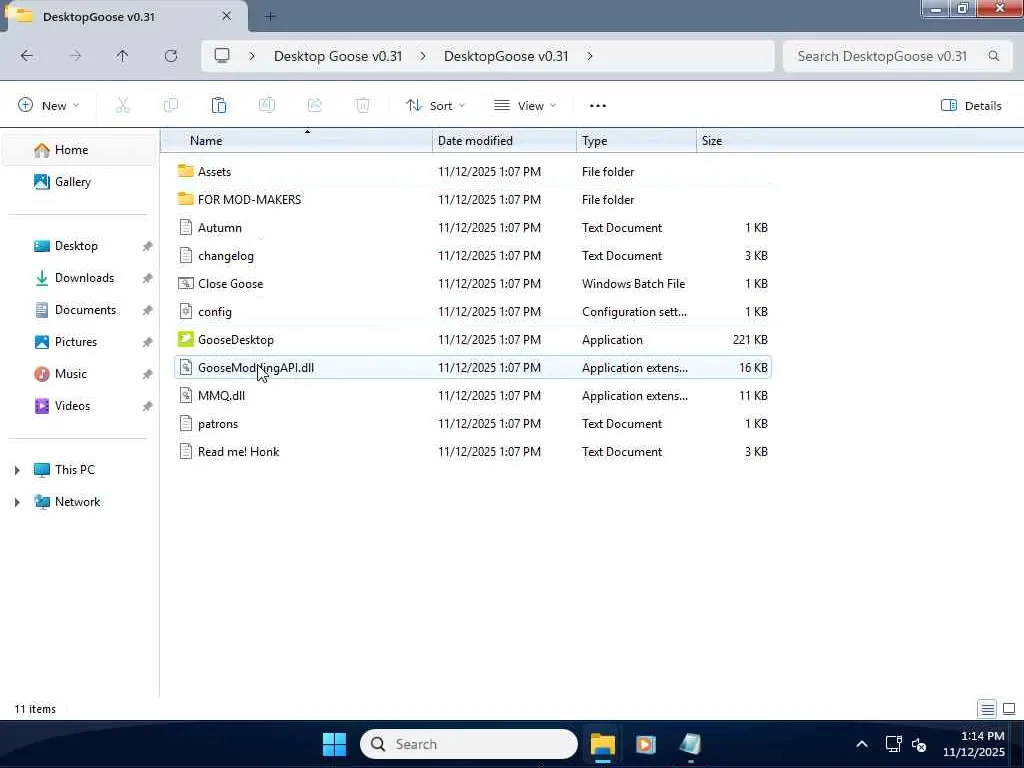This screenshot has width=1024, height=768.
Task: Open Pictures in quick access
Action: pyautogui.click(x=80, y=342)
